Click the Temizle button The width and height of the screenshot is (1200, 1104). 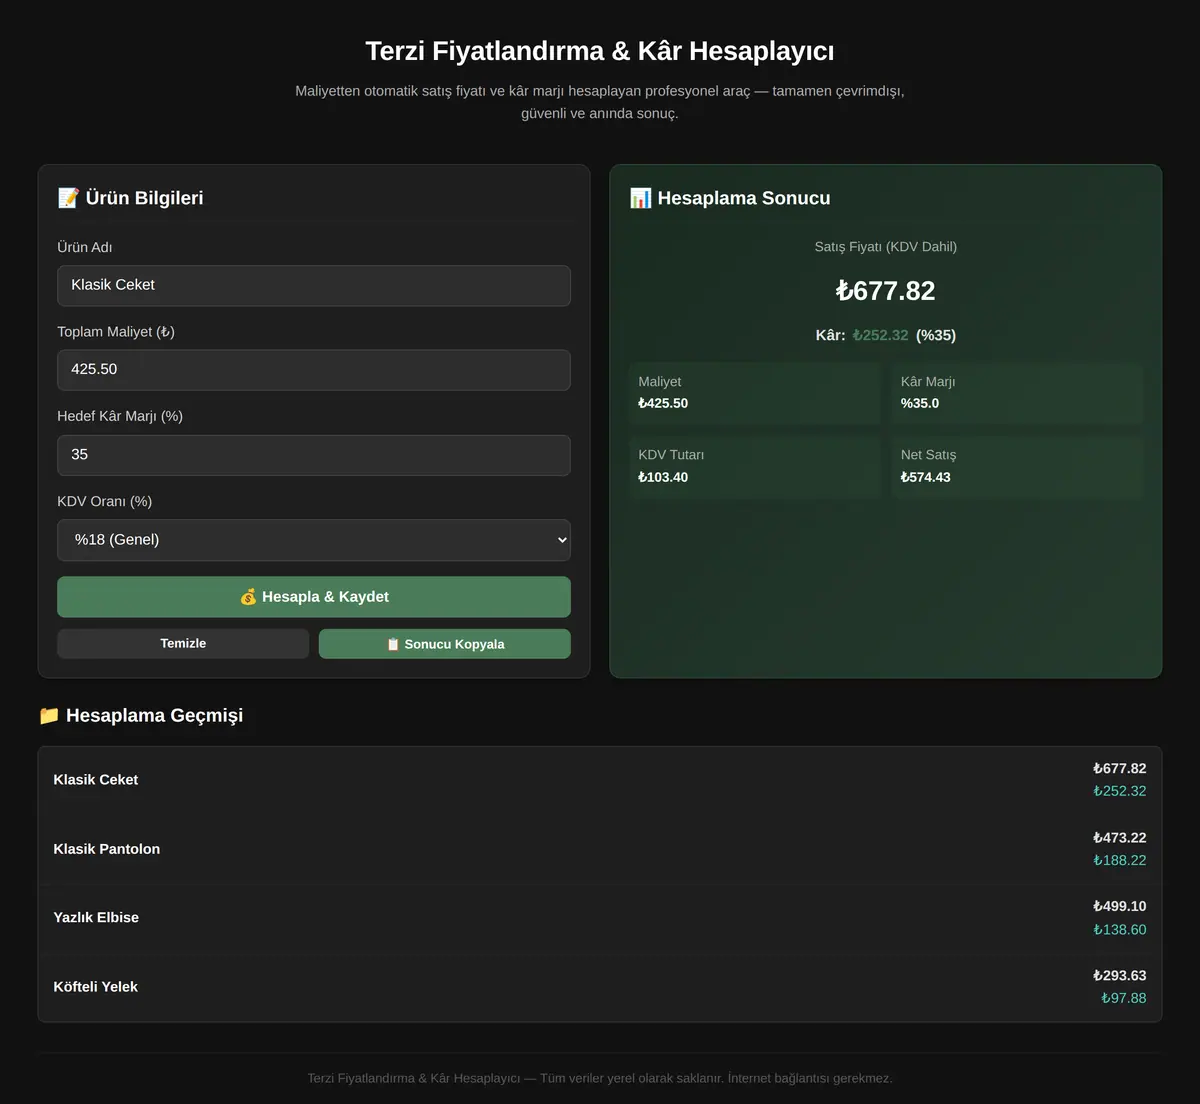coord(183,644)
